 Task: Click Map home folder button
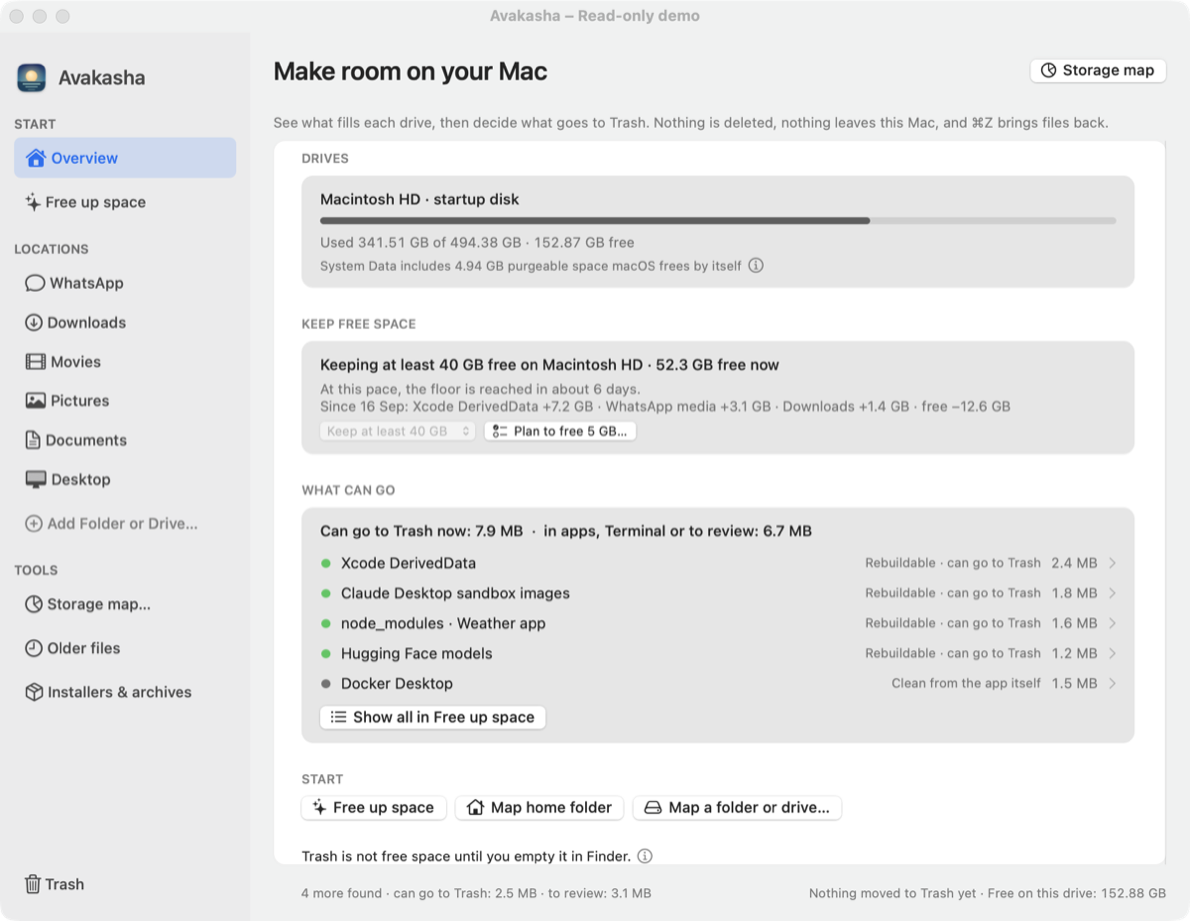pos(540,807)
